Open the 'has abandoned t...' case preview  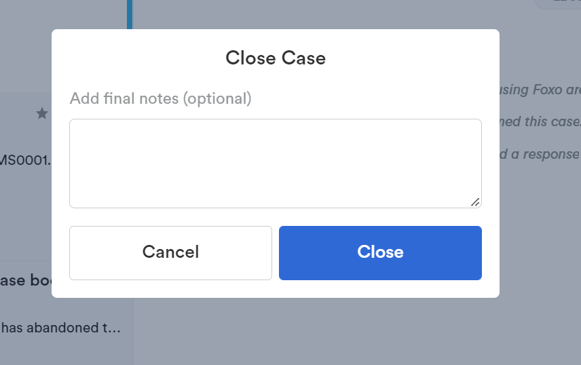(x=61, y=328)
